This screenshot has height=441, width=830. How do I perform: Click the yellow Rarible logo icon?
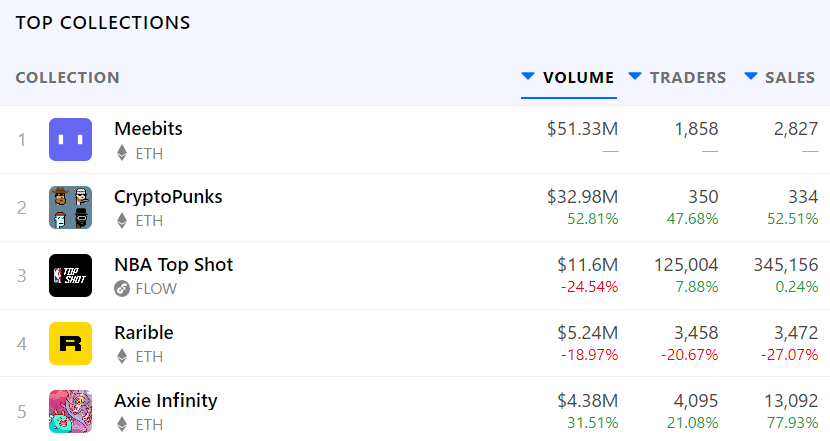click(70, 344)
